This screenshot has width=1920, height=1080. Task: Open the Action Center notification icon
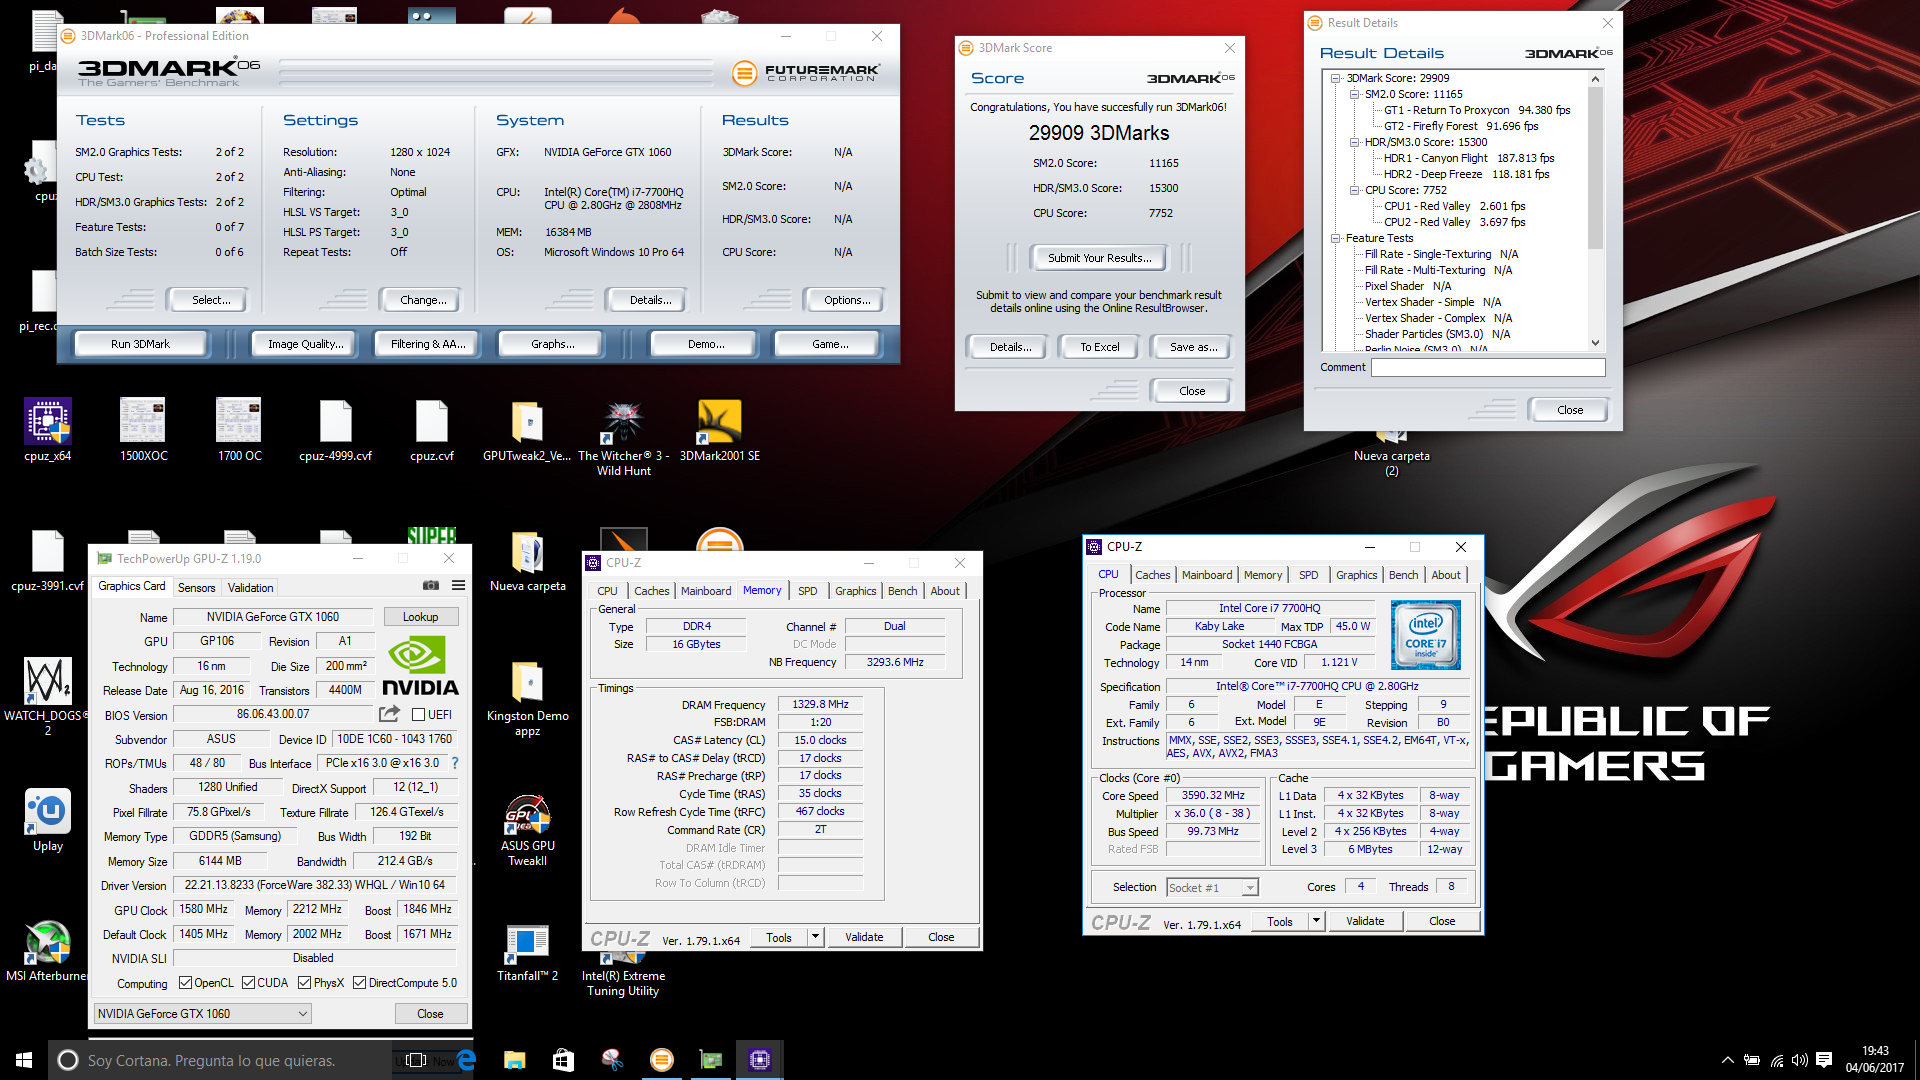tap(1824, 1060)
